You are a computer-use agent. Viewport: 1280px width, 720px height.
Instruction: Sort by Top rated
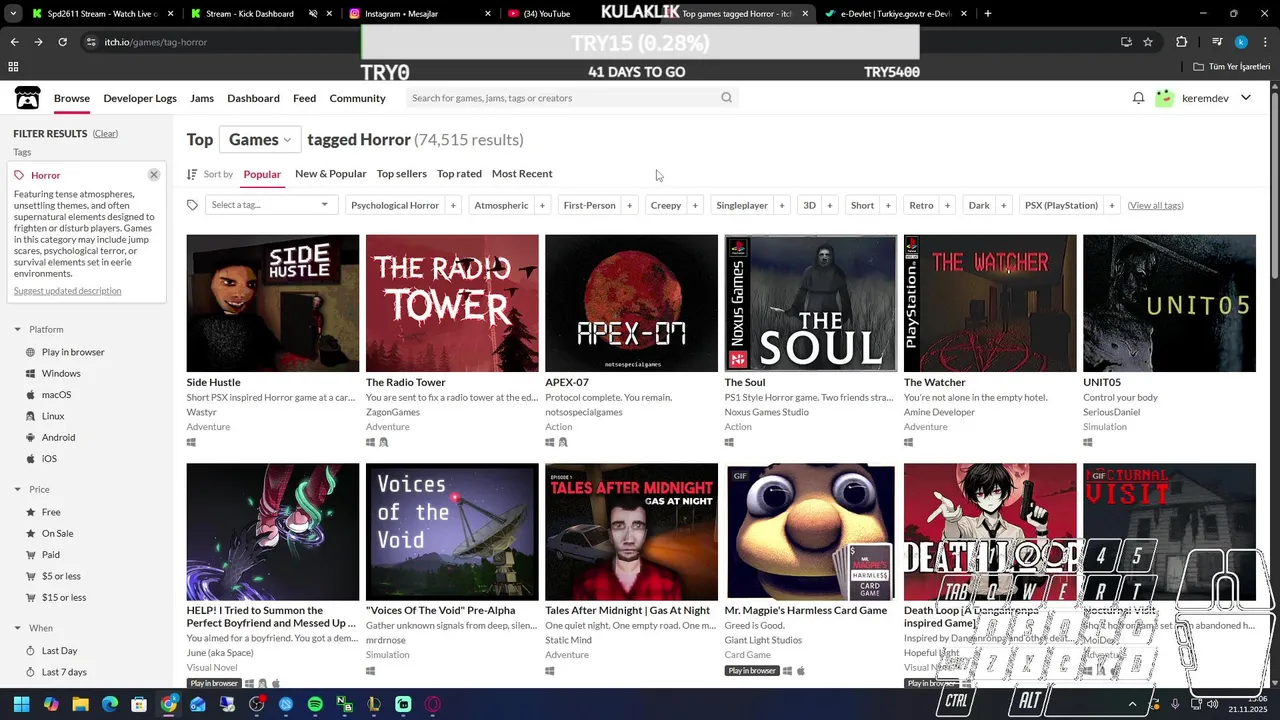[459, 174]
